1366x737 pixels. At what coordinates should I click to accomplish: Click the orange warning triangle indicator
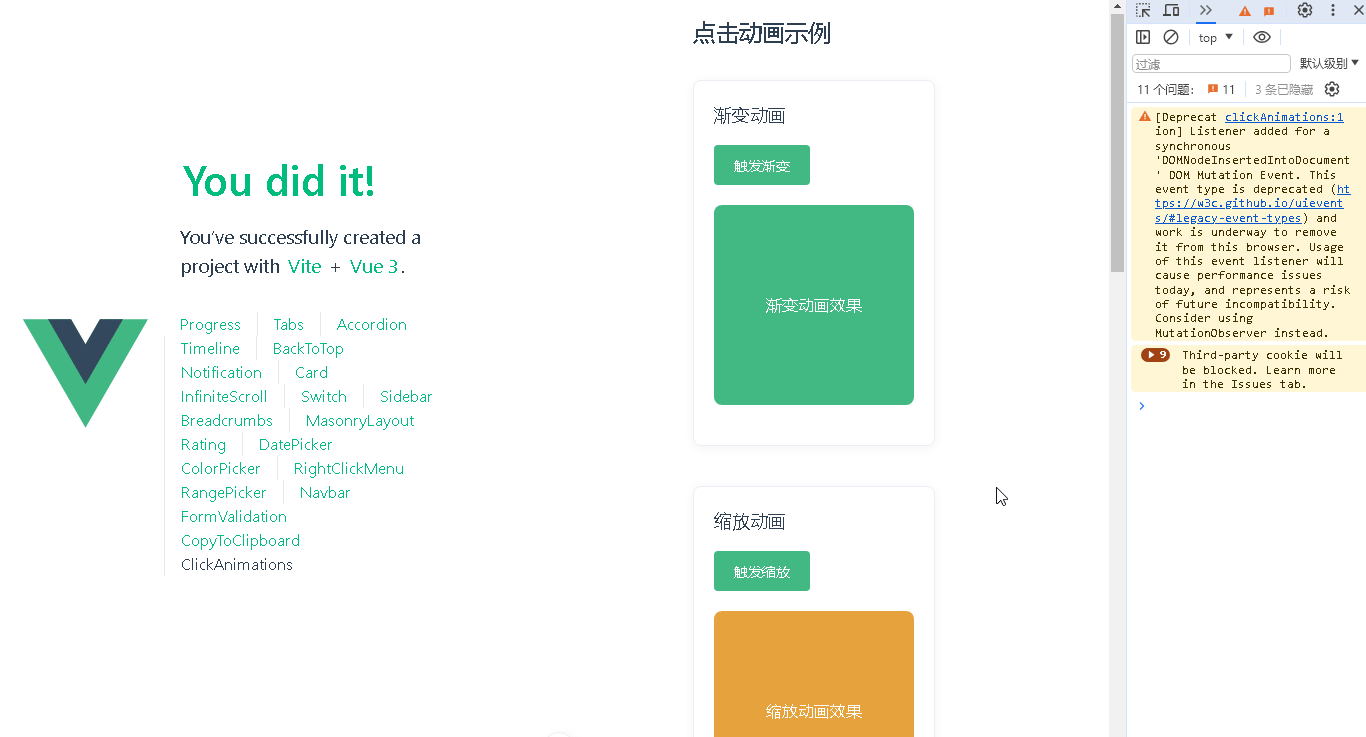[1245, 11]
